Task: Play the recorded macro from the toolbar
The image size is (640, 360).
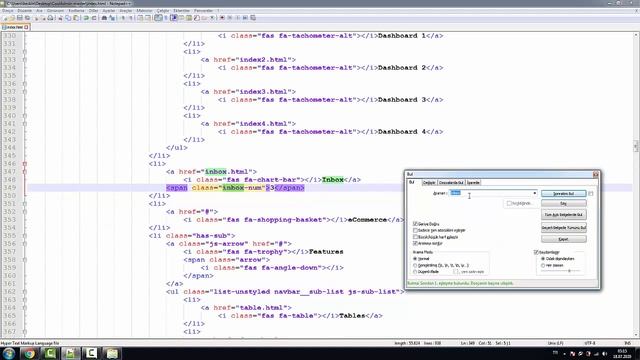Action: 238,18
